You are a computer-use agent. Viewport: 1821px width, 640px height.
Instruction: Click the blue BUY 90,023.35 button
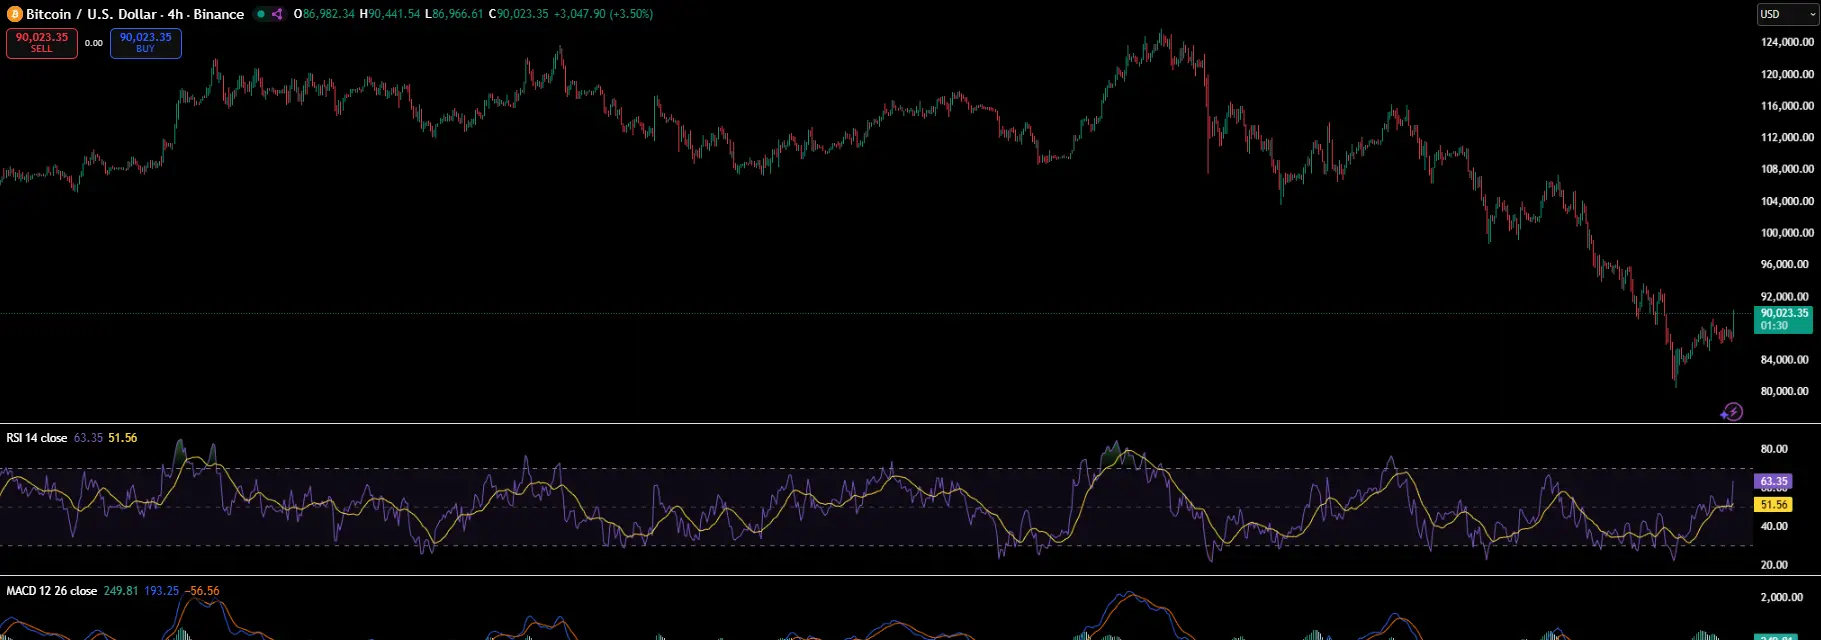(146, 43)
